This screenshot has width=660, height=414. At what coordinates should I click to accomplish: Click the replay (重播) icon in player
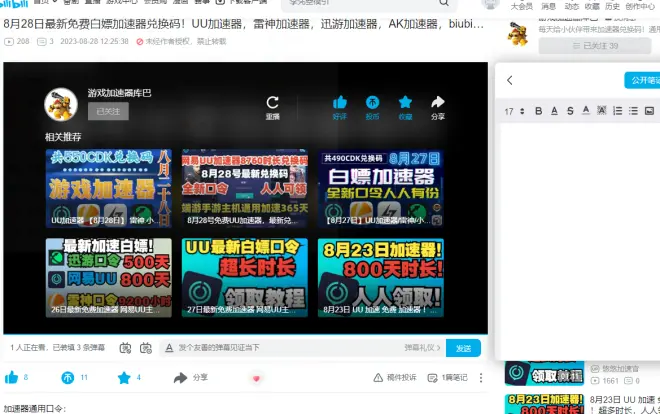[273, 102]
